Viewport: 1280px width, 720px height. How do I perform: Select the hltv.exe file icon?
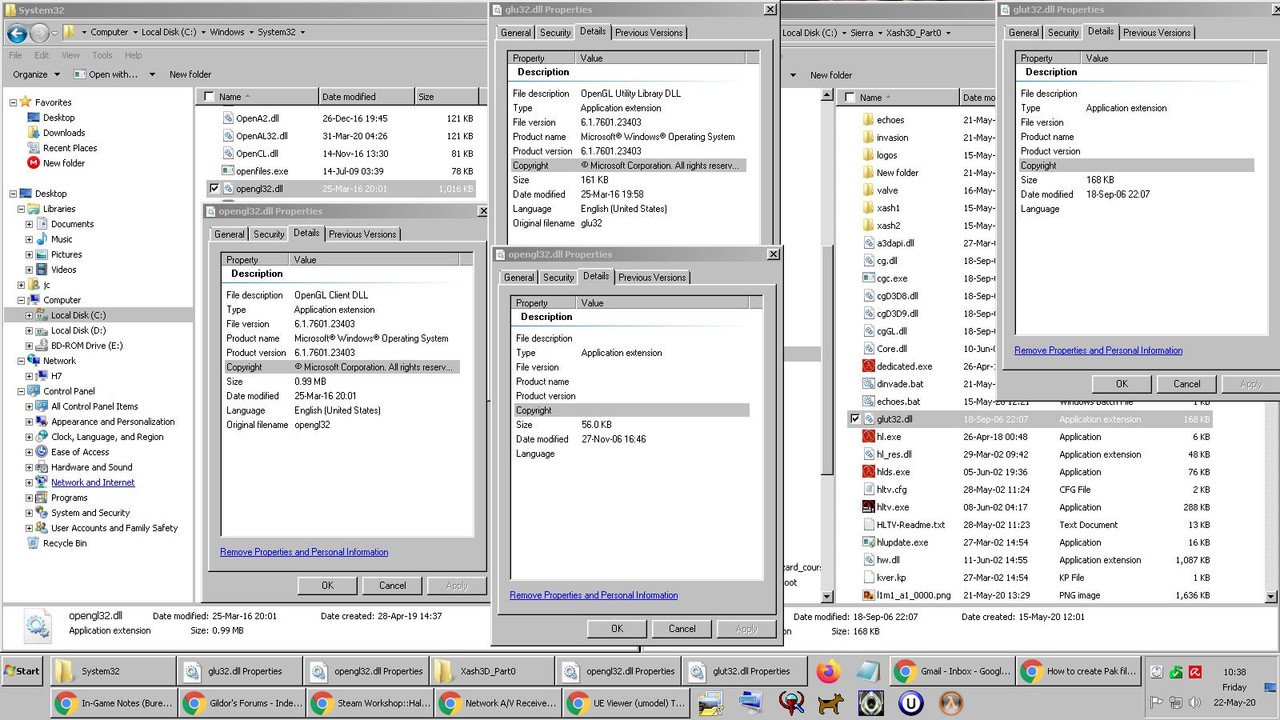[868, 507]
